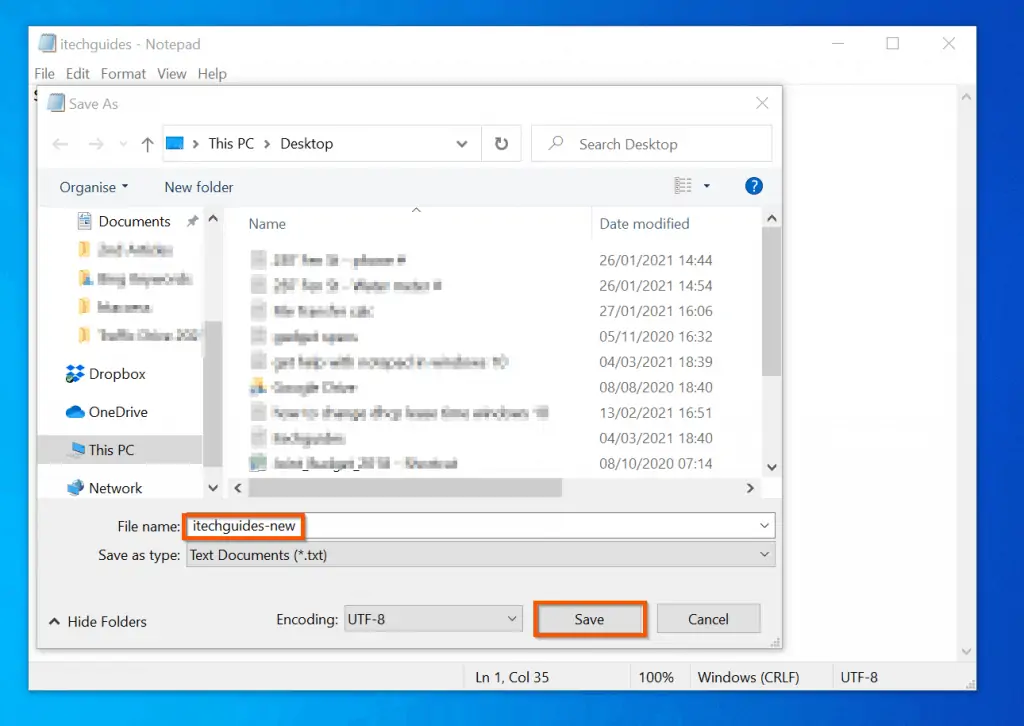Open Notepad Help menu
1024x726 pixels.
(x=212, y=74)
